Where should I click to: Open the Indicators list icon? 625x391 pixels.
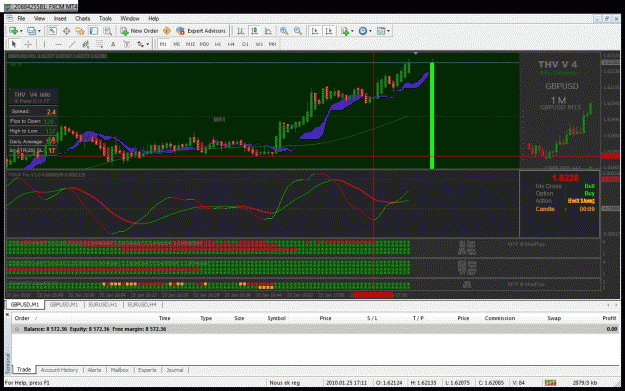coord(345,31)
